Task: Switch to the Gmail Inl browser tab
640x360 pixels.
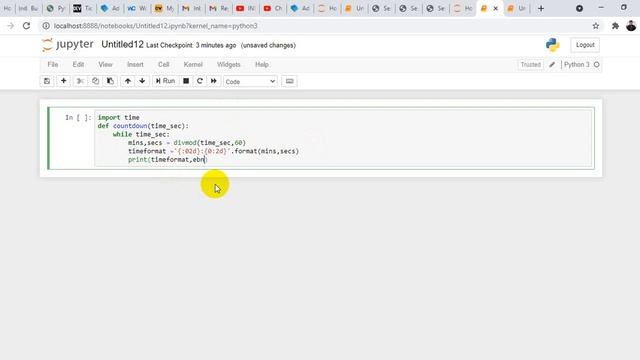Action: [191, 8]
